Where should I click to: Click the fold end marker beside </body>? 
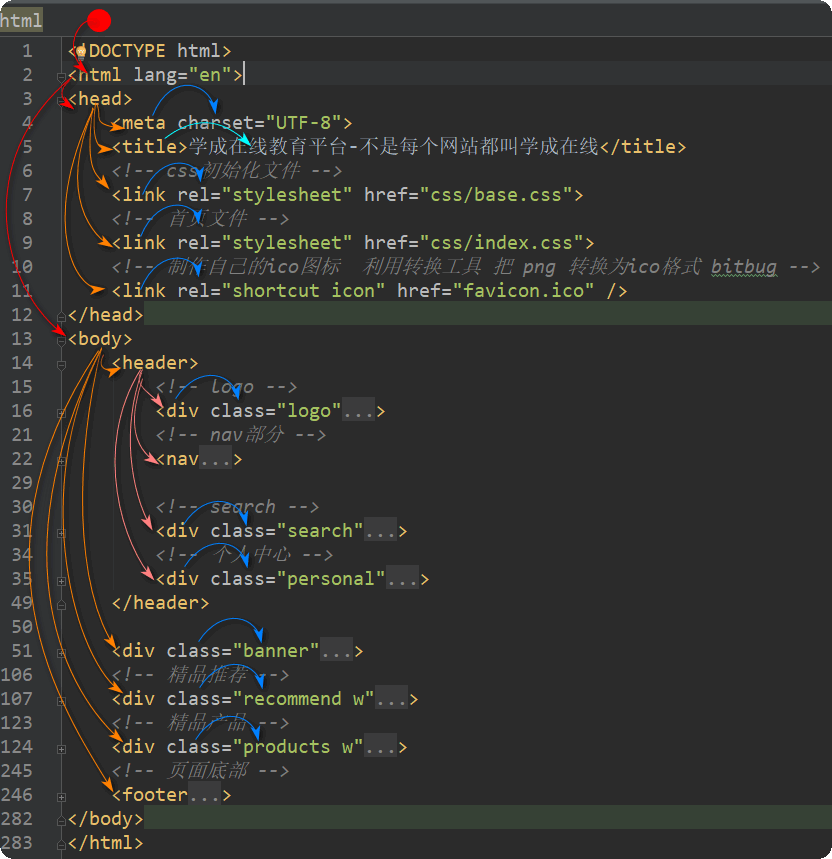tap(61, 820)
